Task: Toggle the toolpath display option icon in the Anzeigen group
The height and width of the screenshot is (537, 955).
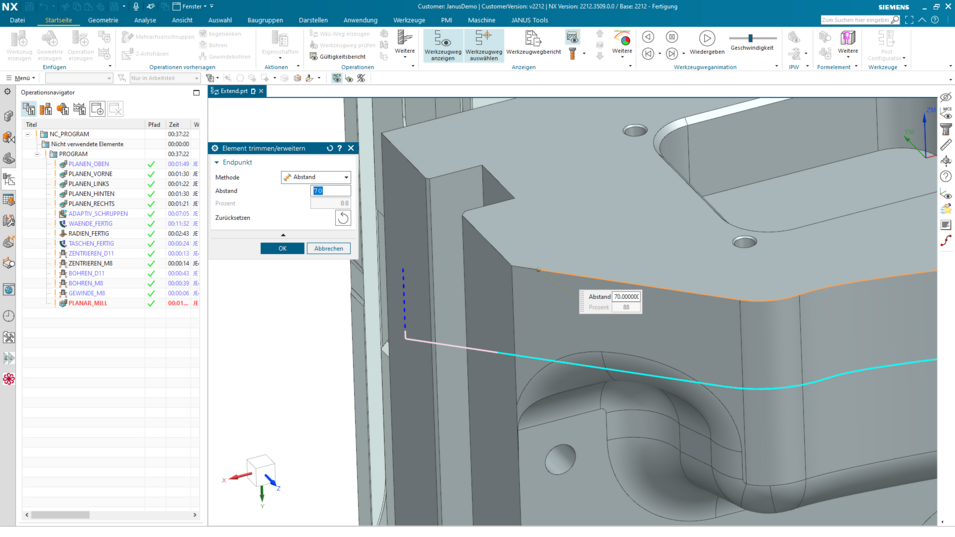Action: tap(572, 37)
